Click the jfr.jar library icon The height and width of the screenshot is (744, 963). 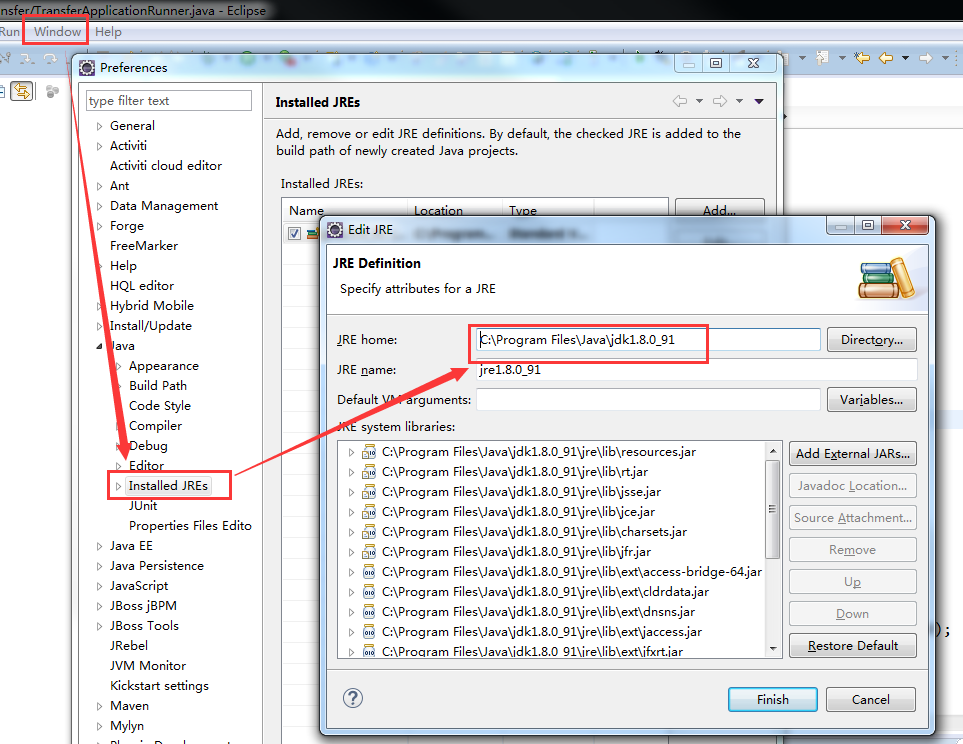368,552
